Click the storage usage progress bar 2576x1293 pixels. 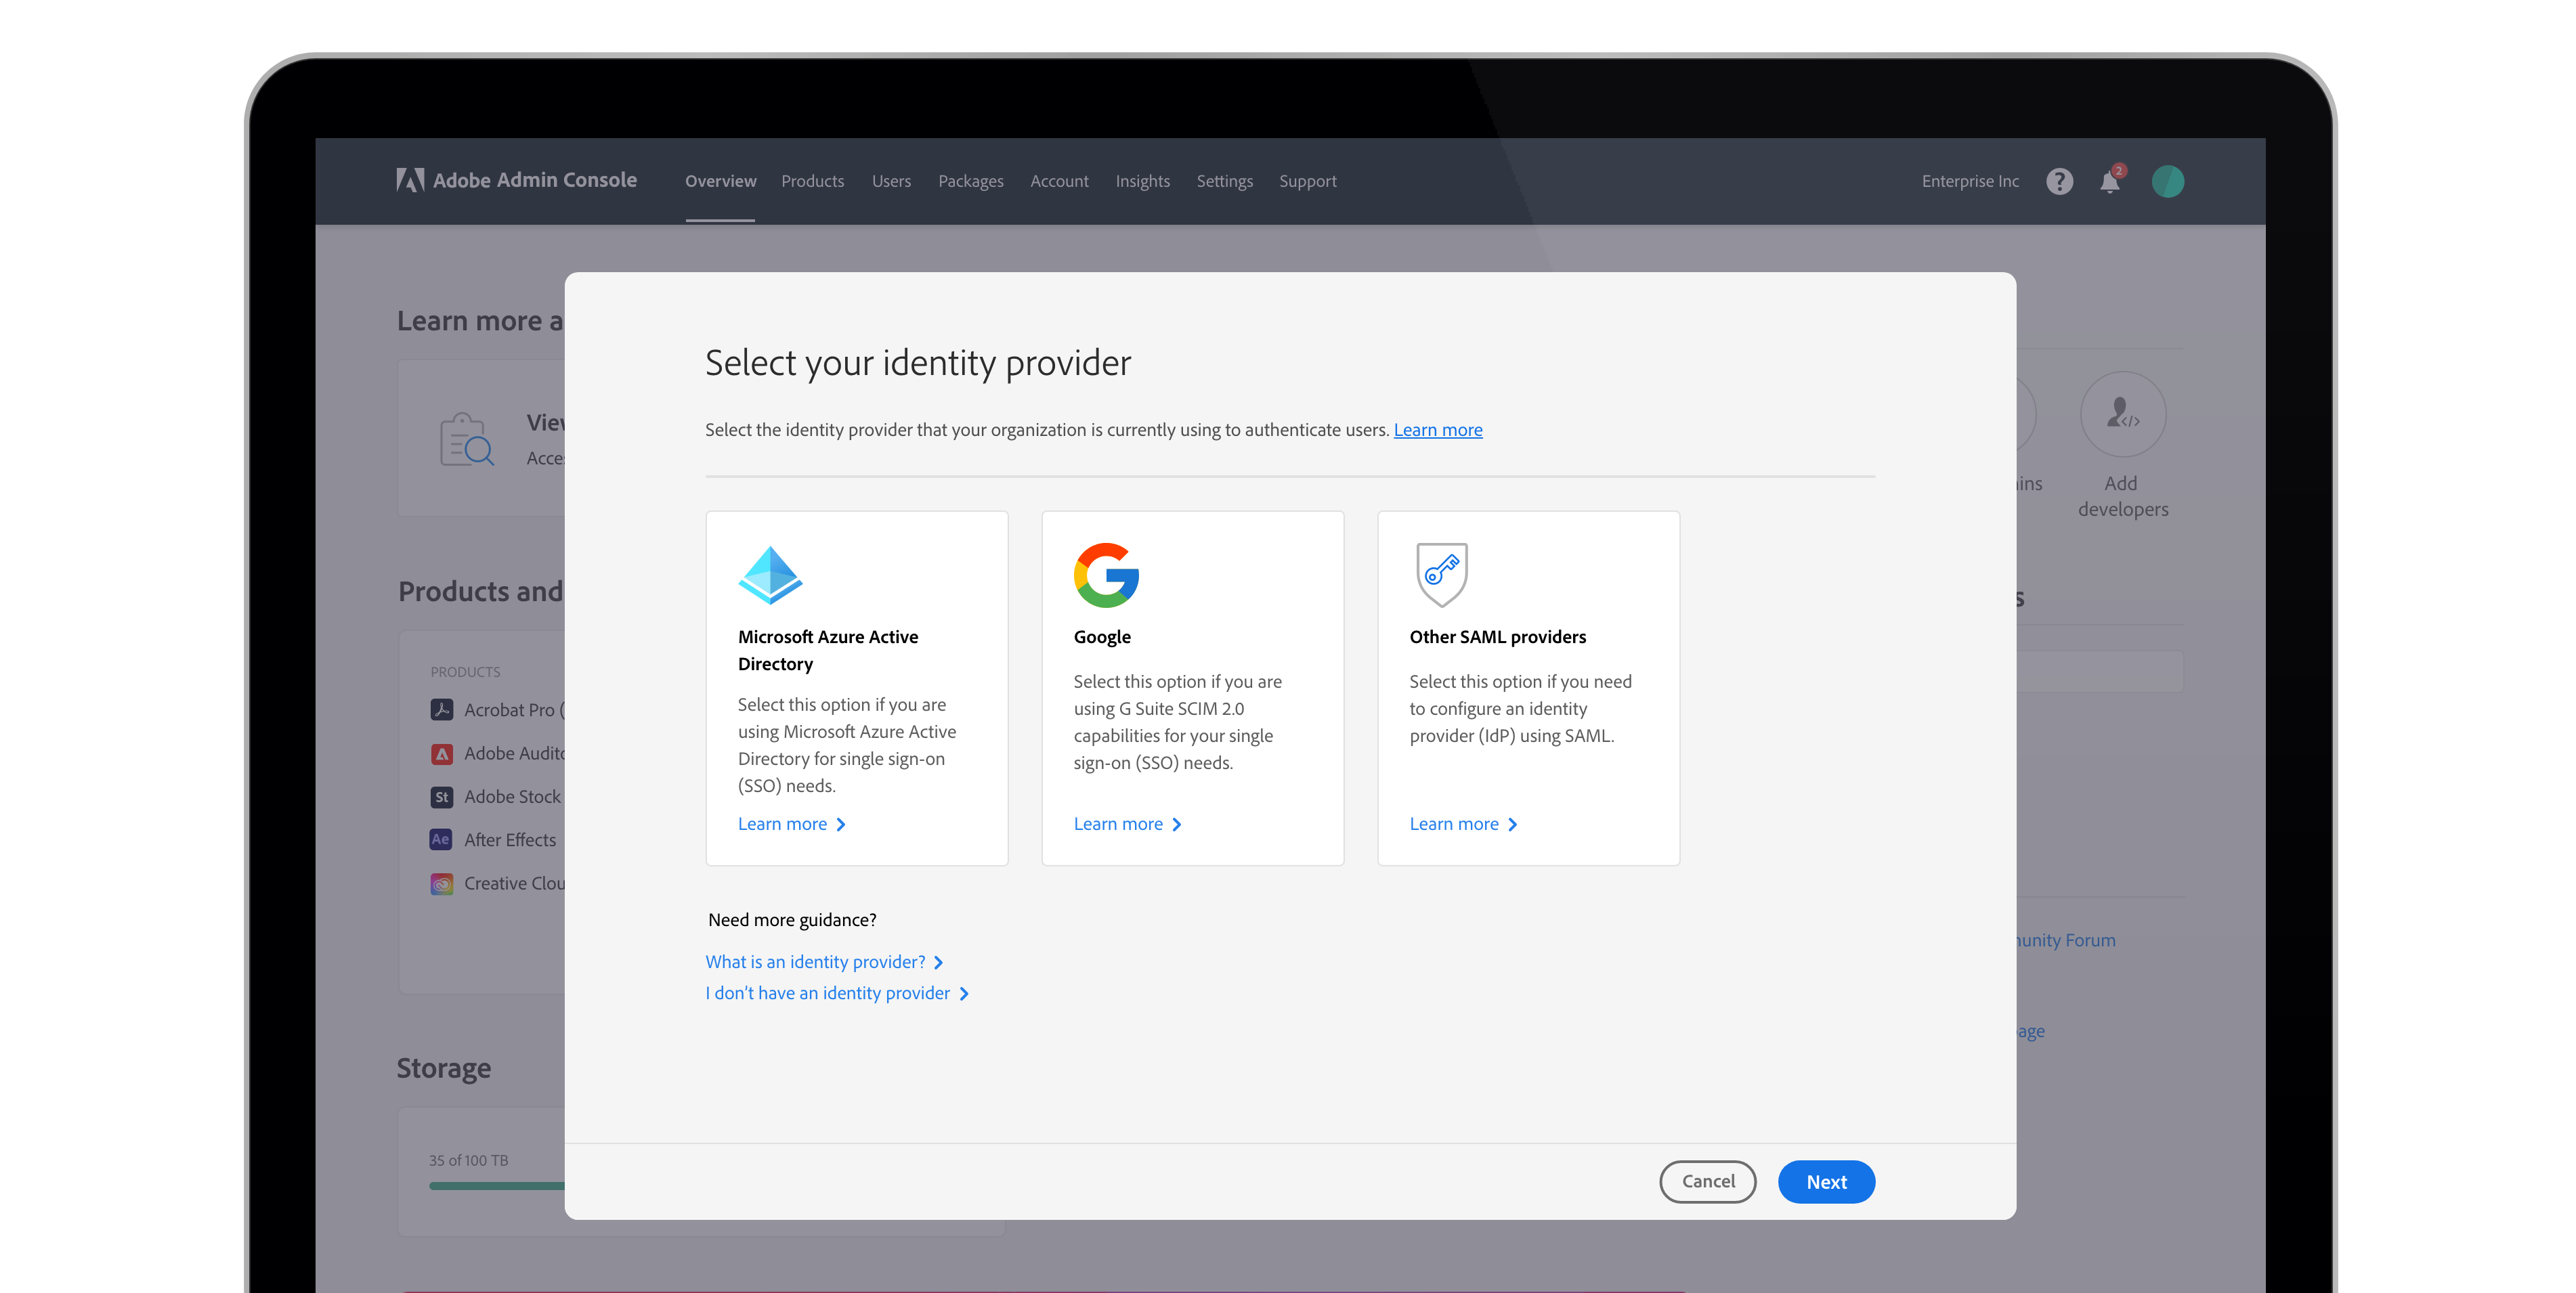[x=497, y=1186]
